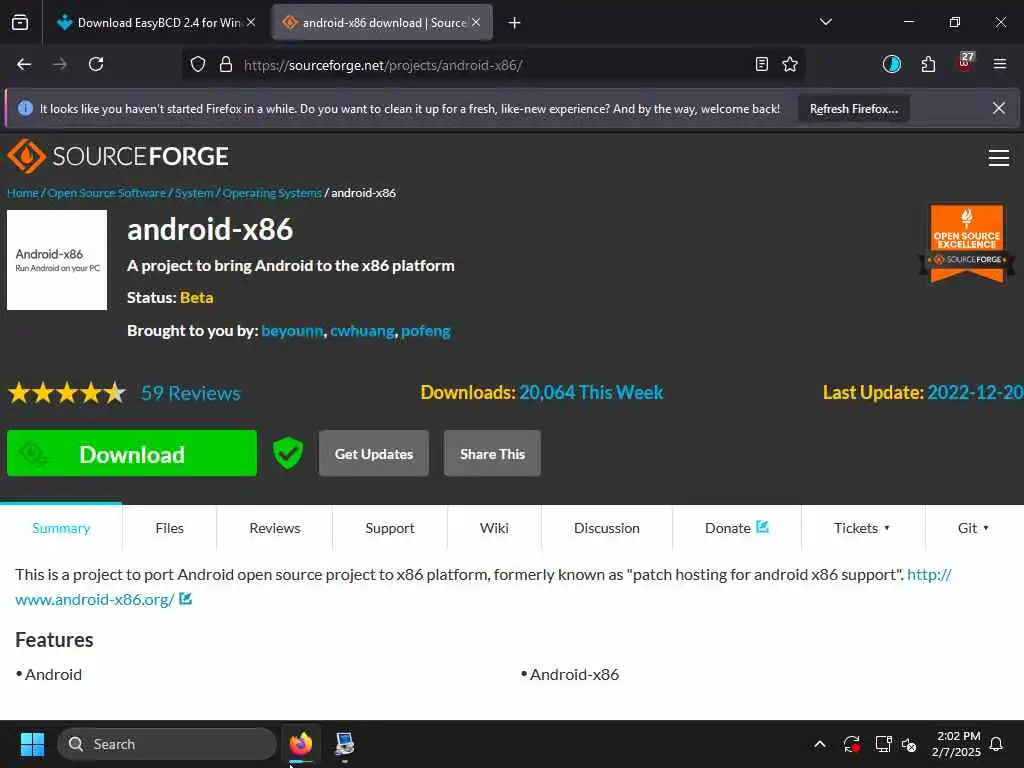Dismiss the Refresh Firefox notification bar
The width and height of the screenshot is (1024, 768).
(999, 108)
